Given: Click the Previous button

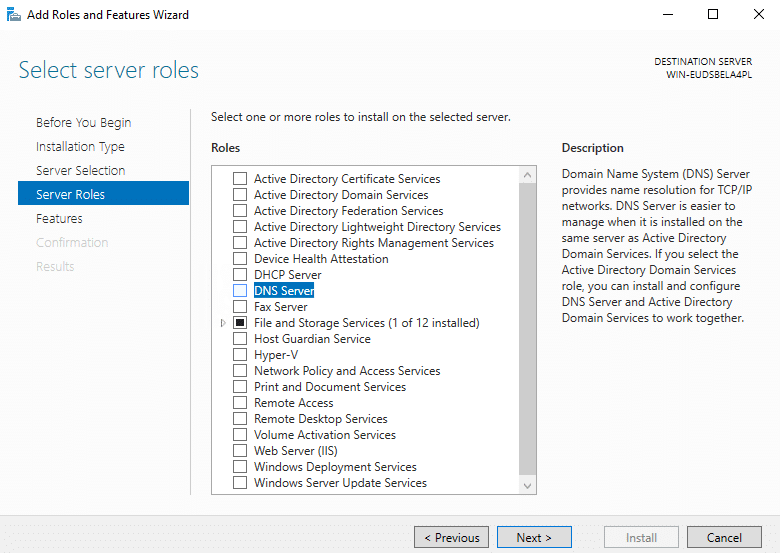Looking at the screenshot, I should (x=451, y=537).
